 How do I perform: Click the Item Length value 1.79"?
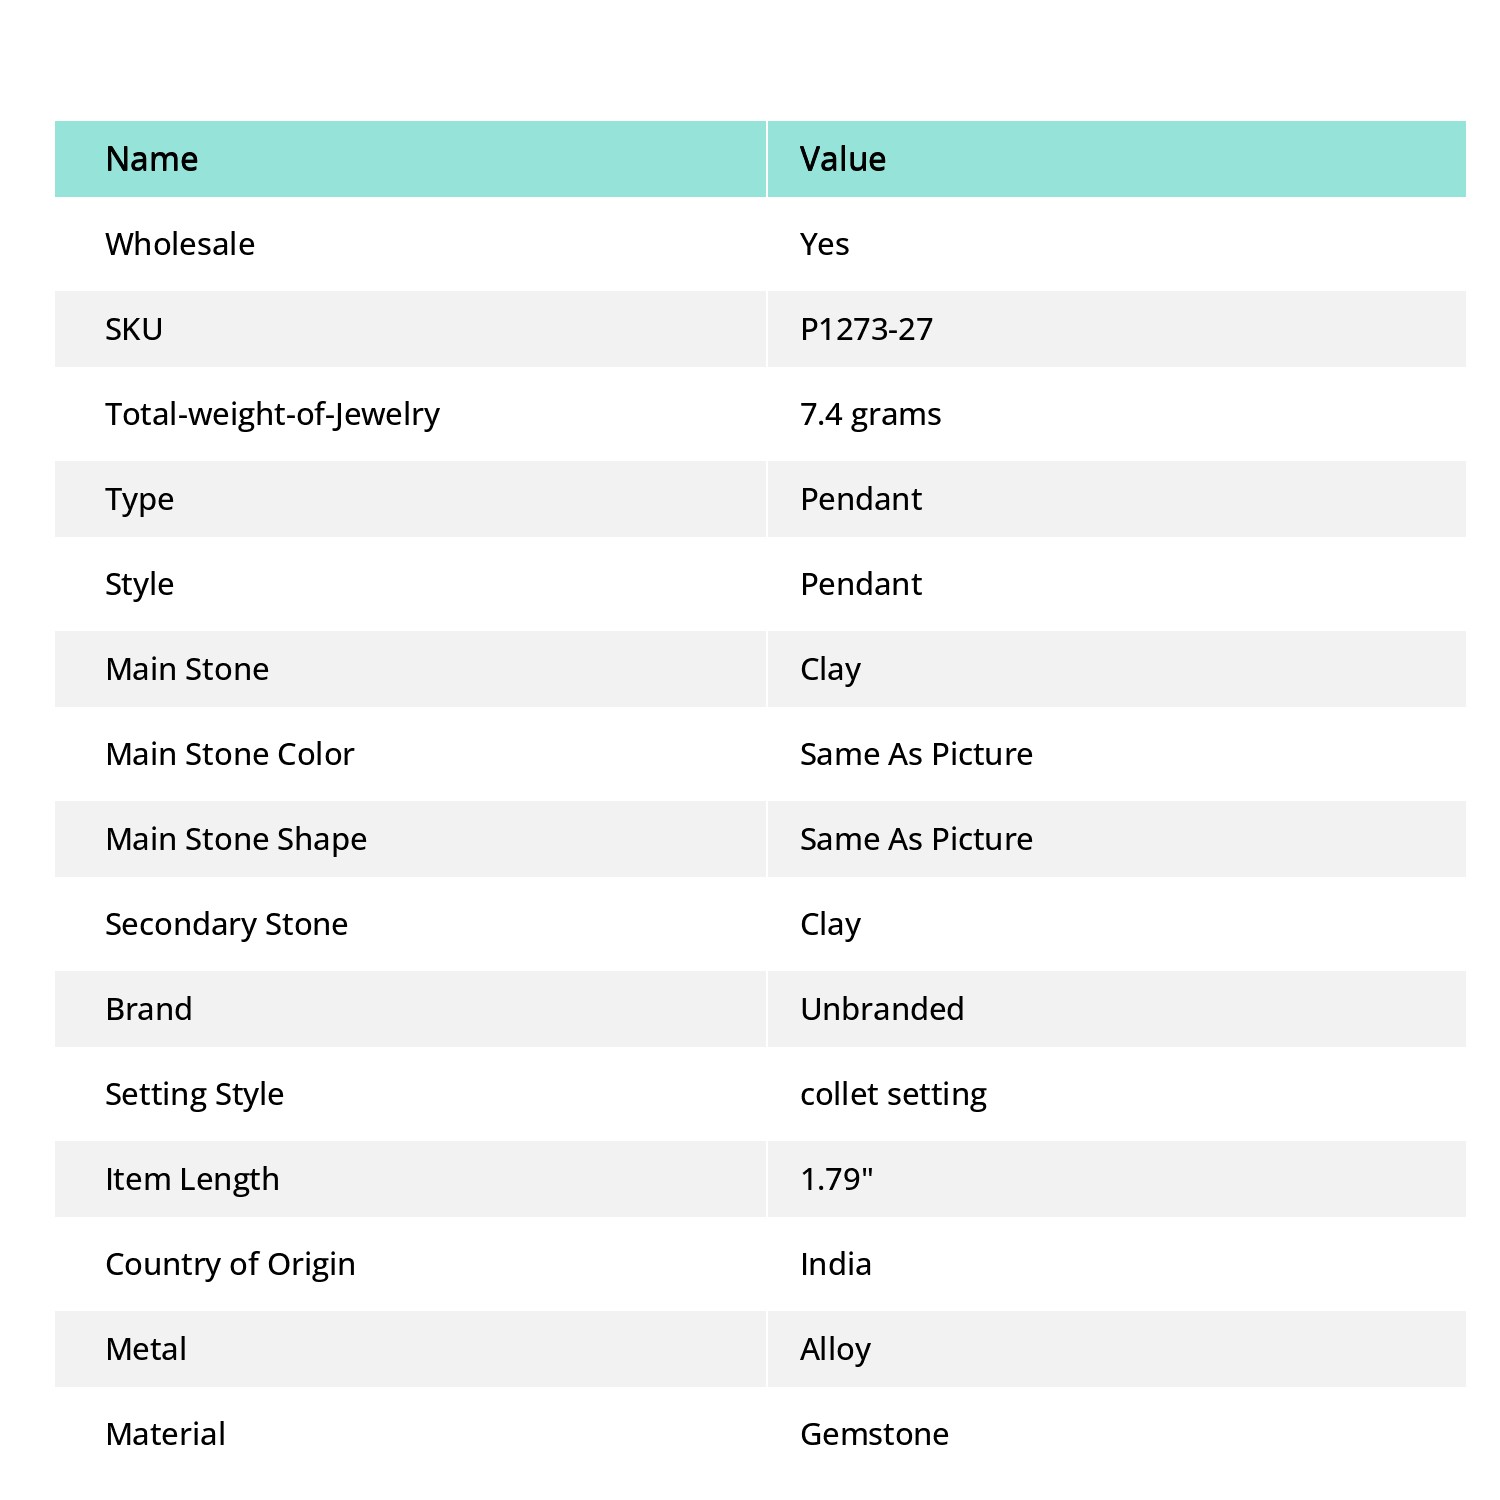(x=836, y=1179)
